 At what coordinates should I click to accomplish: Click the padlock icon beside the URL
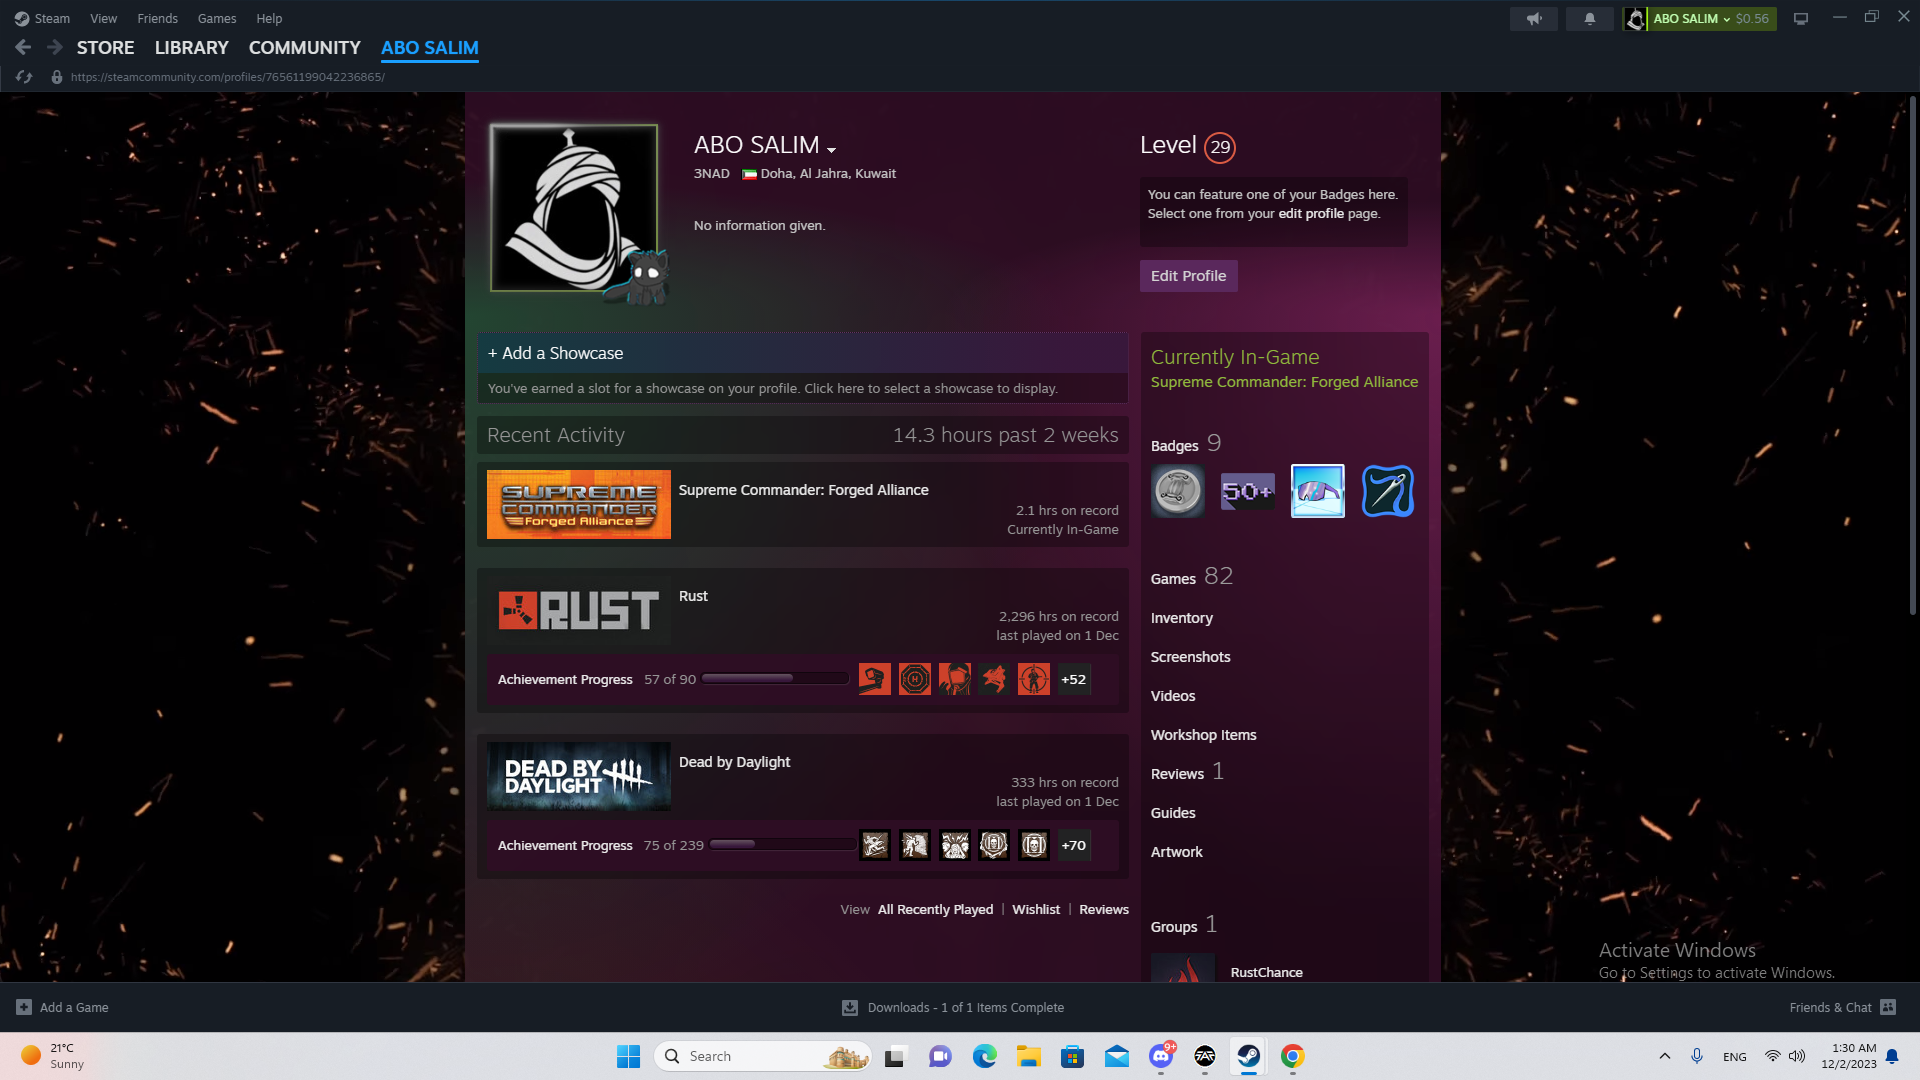coord(57,77)
